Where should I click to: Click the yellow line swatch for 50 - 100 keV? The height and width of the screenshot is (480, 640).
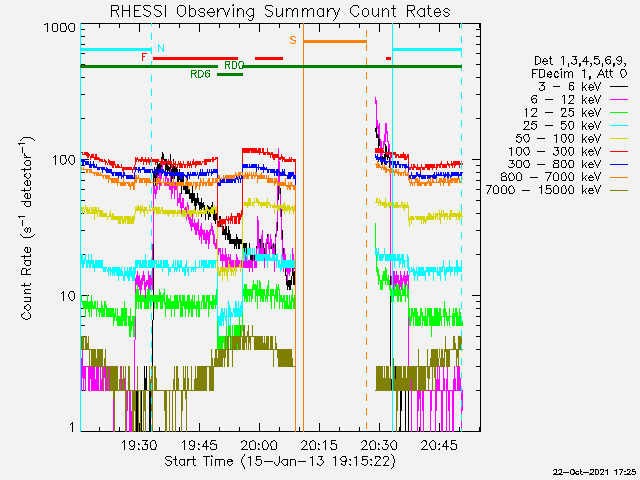click(x=619, y=139)
